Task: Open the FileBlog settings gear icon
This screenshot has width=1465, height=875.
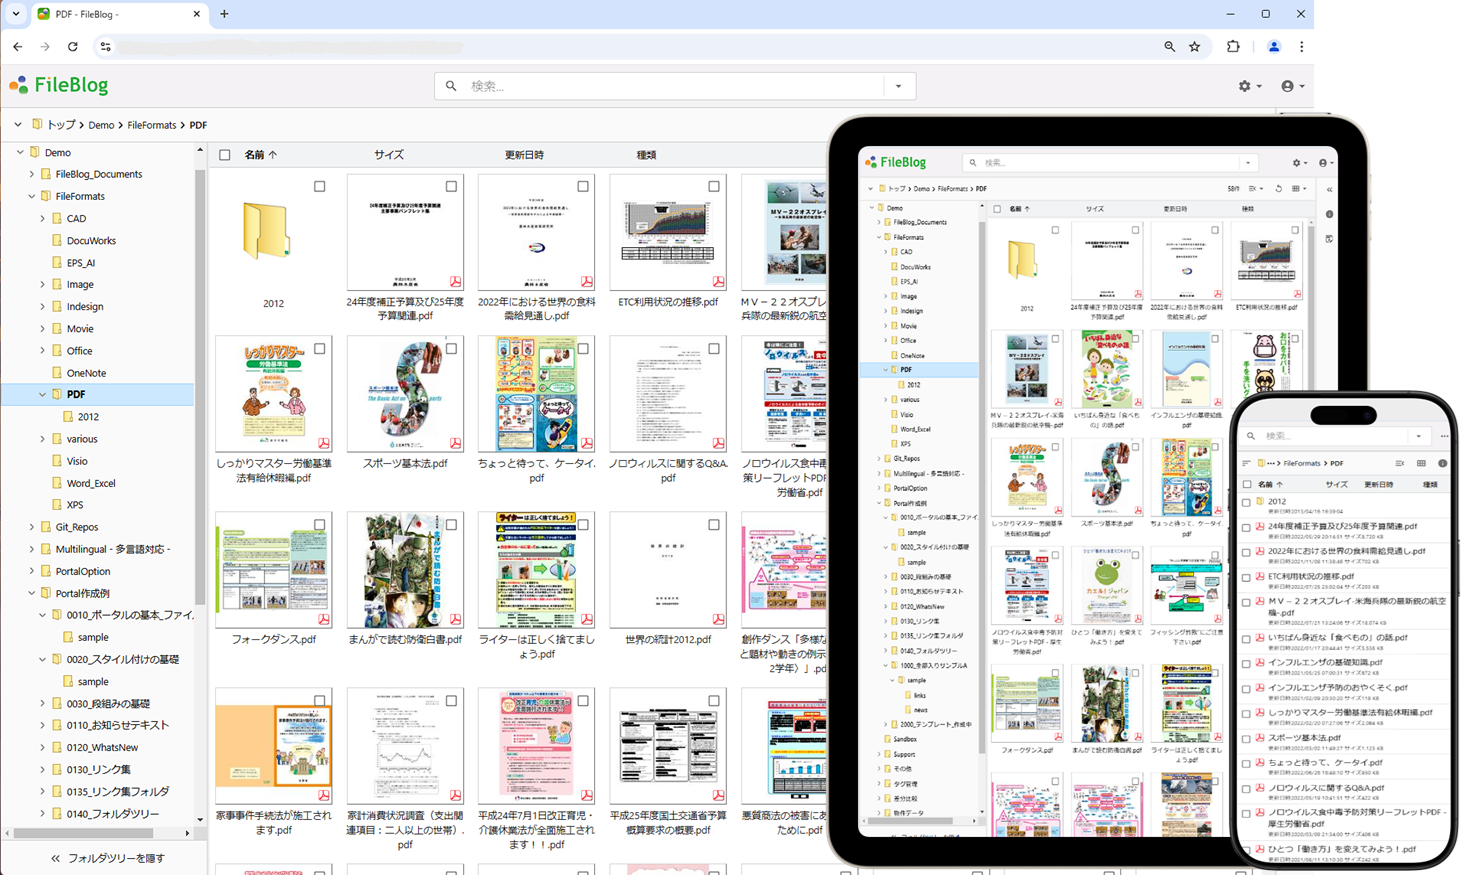Action: (1245, 86)
